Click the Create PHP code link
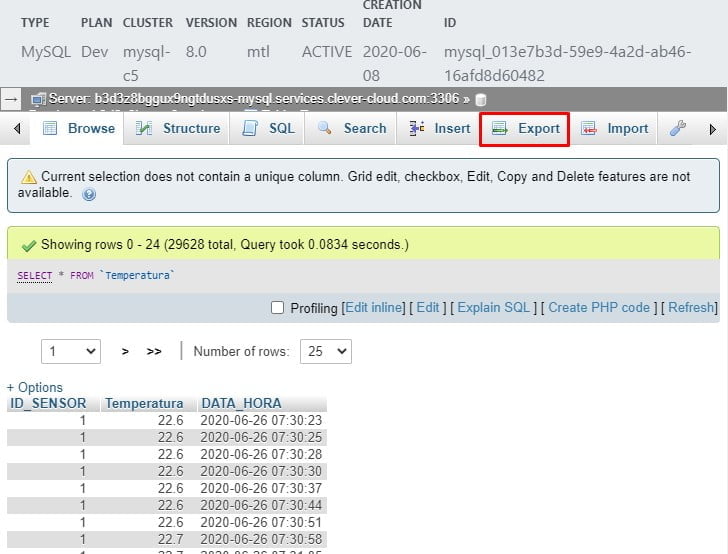The width and height of the screenshot is (728, 554). click(x=599, y=308)
